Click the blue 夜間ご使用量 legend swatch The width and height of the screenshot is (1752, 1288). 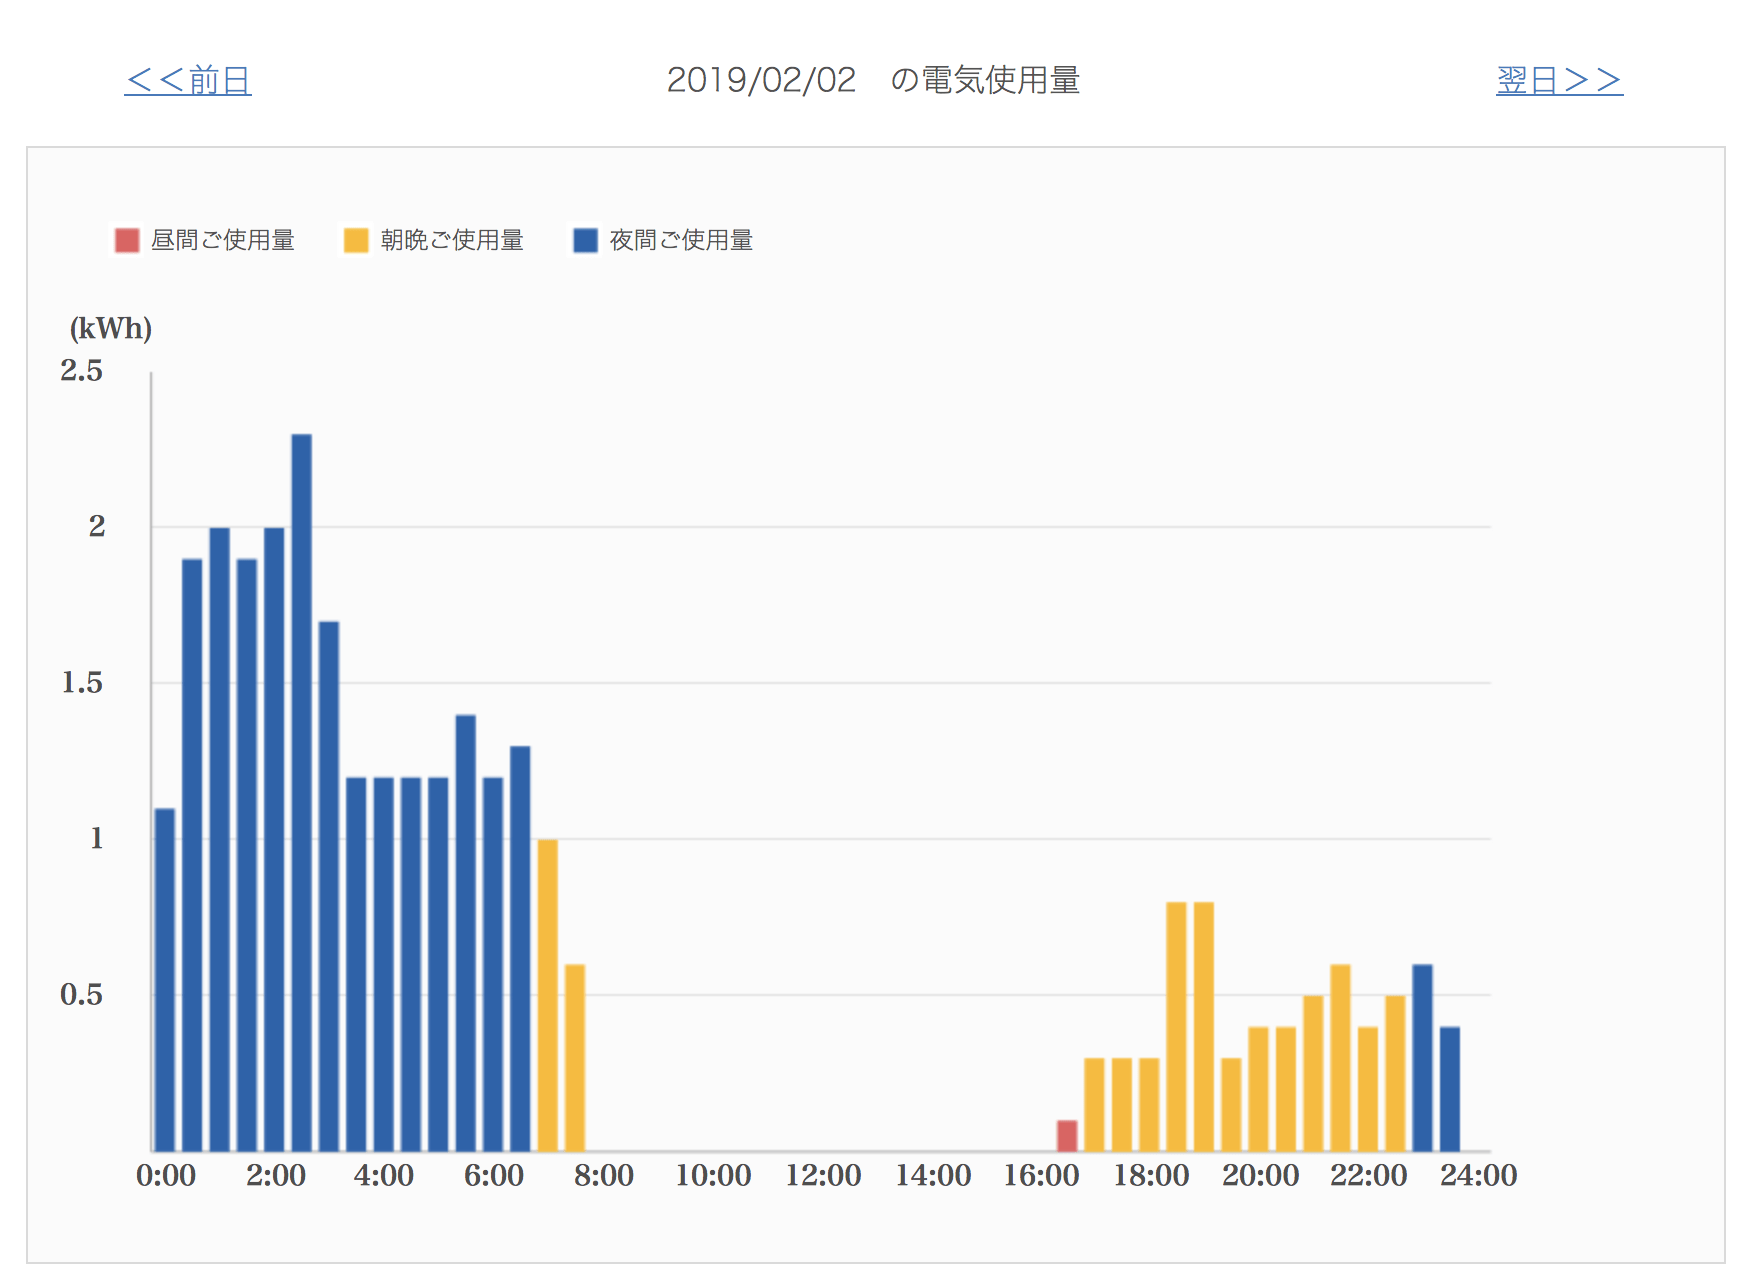[585, 240]
